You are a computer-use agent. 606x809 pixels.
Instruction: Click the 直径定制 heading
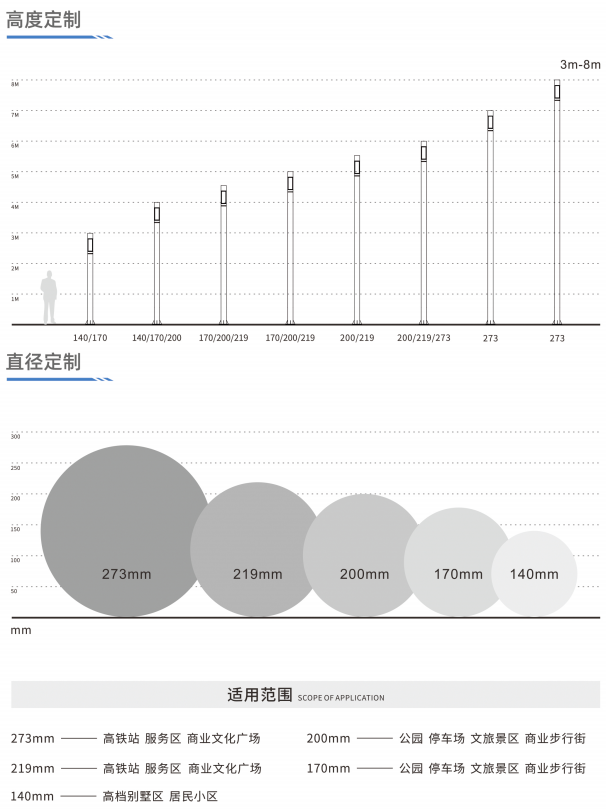pos(43,362)
